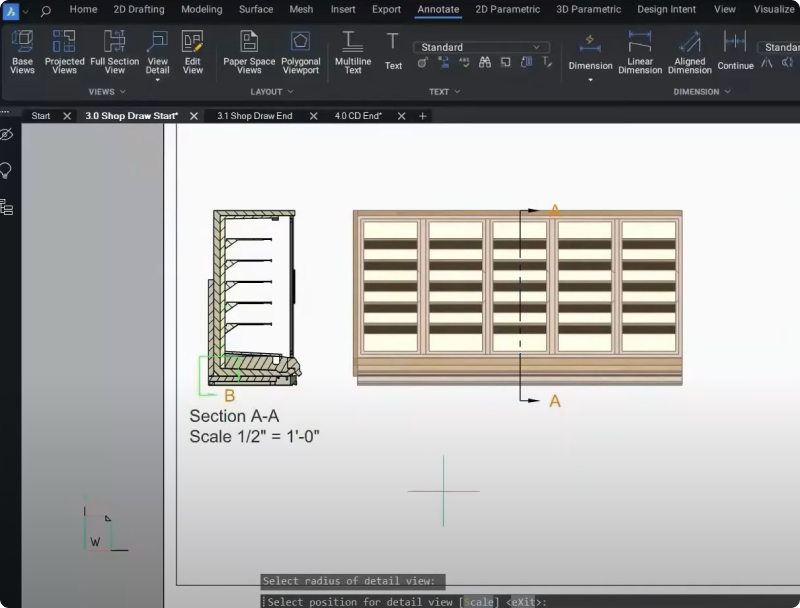The width and height of the screenshot is (800, 608).
Task: Add a new drawing tab with plus
Action: click(422, 116)
